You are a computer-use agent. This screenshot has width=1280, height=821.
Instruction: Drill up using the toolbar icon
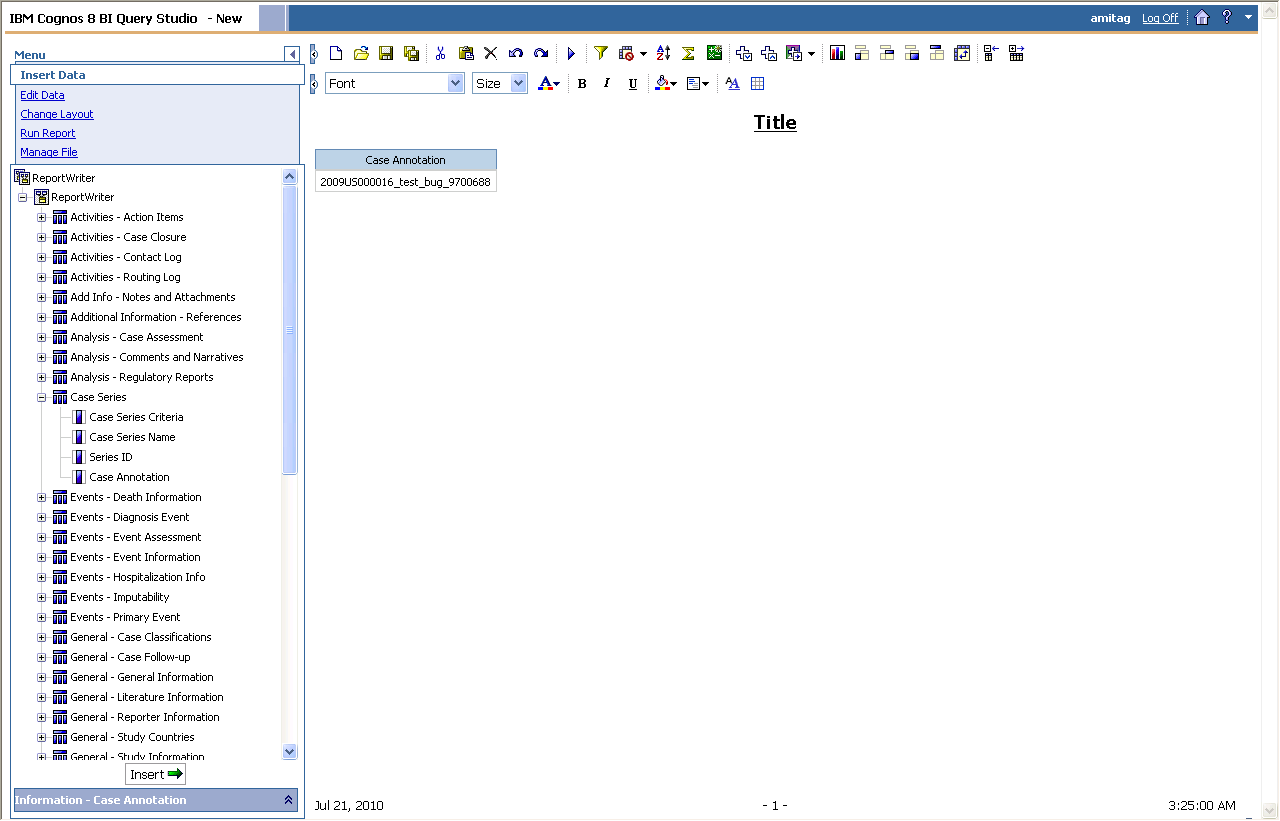tap(769, 53)
